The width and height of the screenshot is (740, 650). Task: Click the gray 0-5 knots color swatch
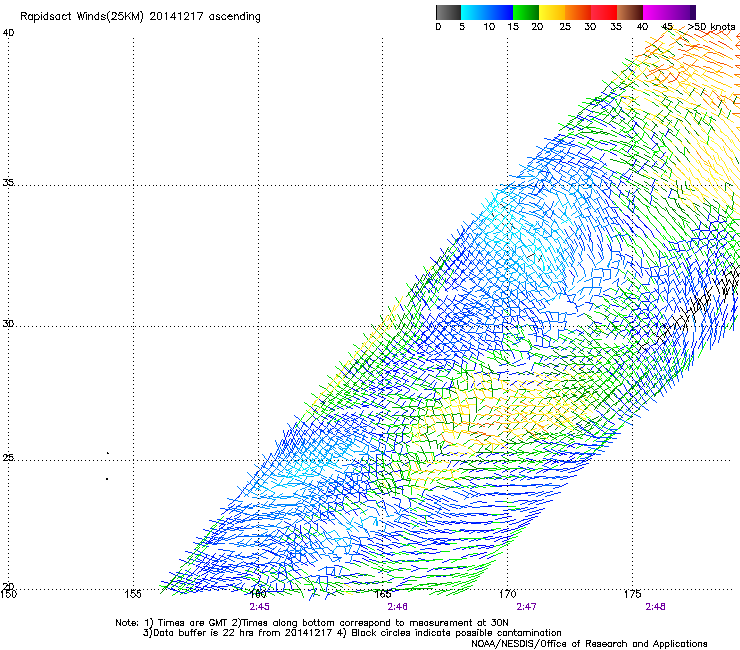448,12
